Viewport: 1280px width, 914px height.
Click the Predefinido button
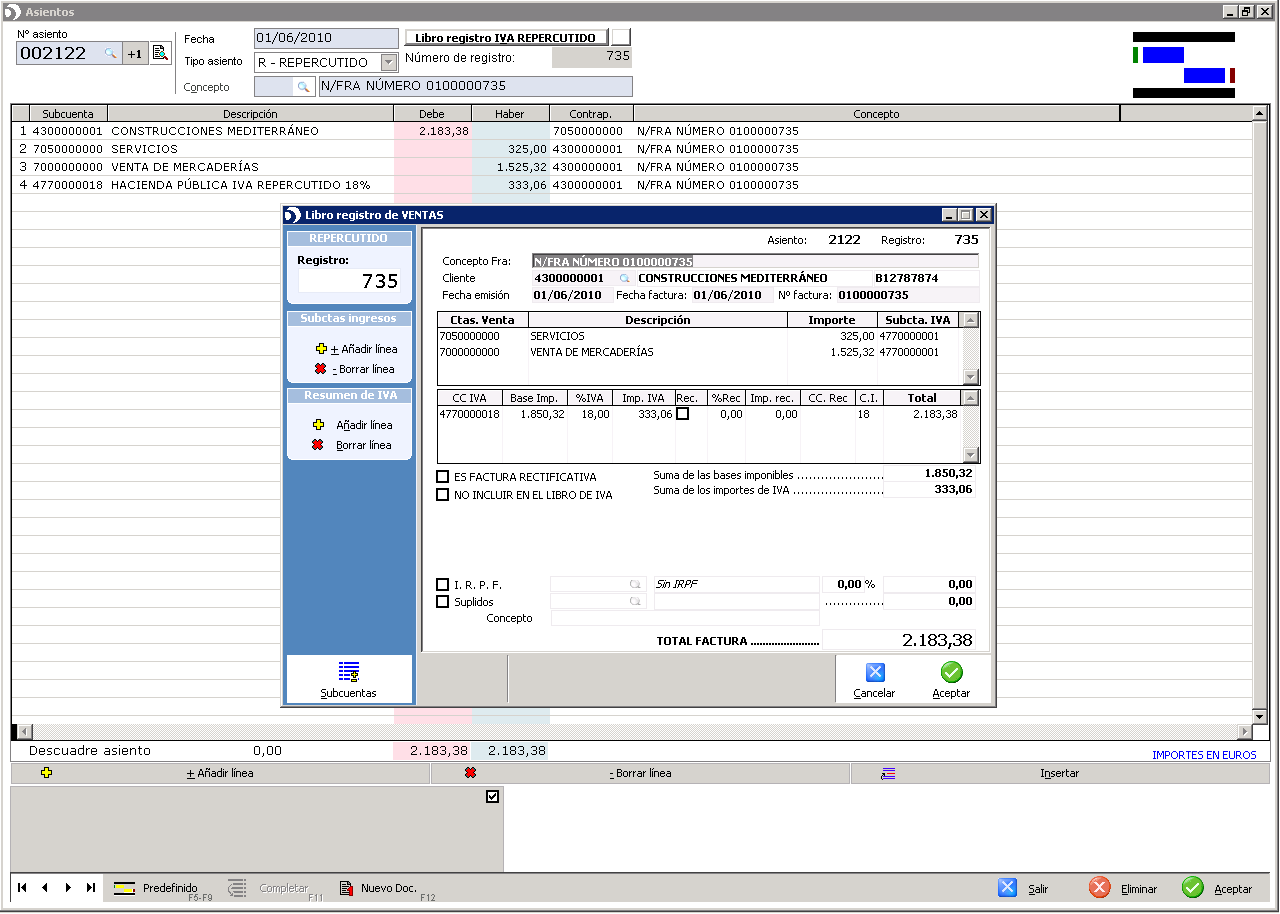point(160,889)
